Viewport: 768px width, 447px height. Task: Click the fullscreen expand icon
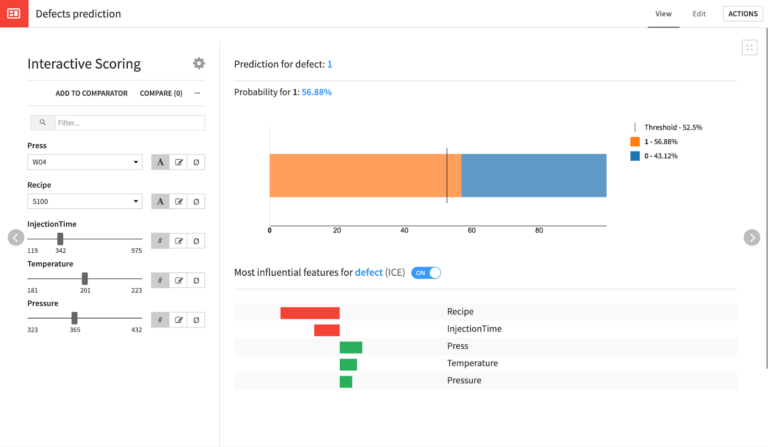point(749,47)
